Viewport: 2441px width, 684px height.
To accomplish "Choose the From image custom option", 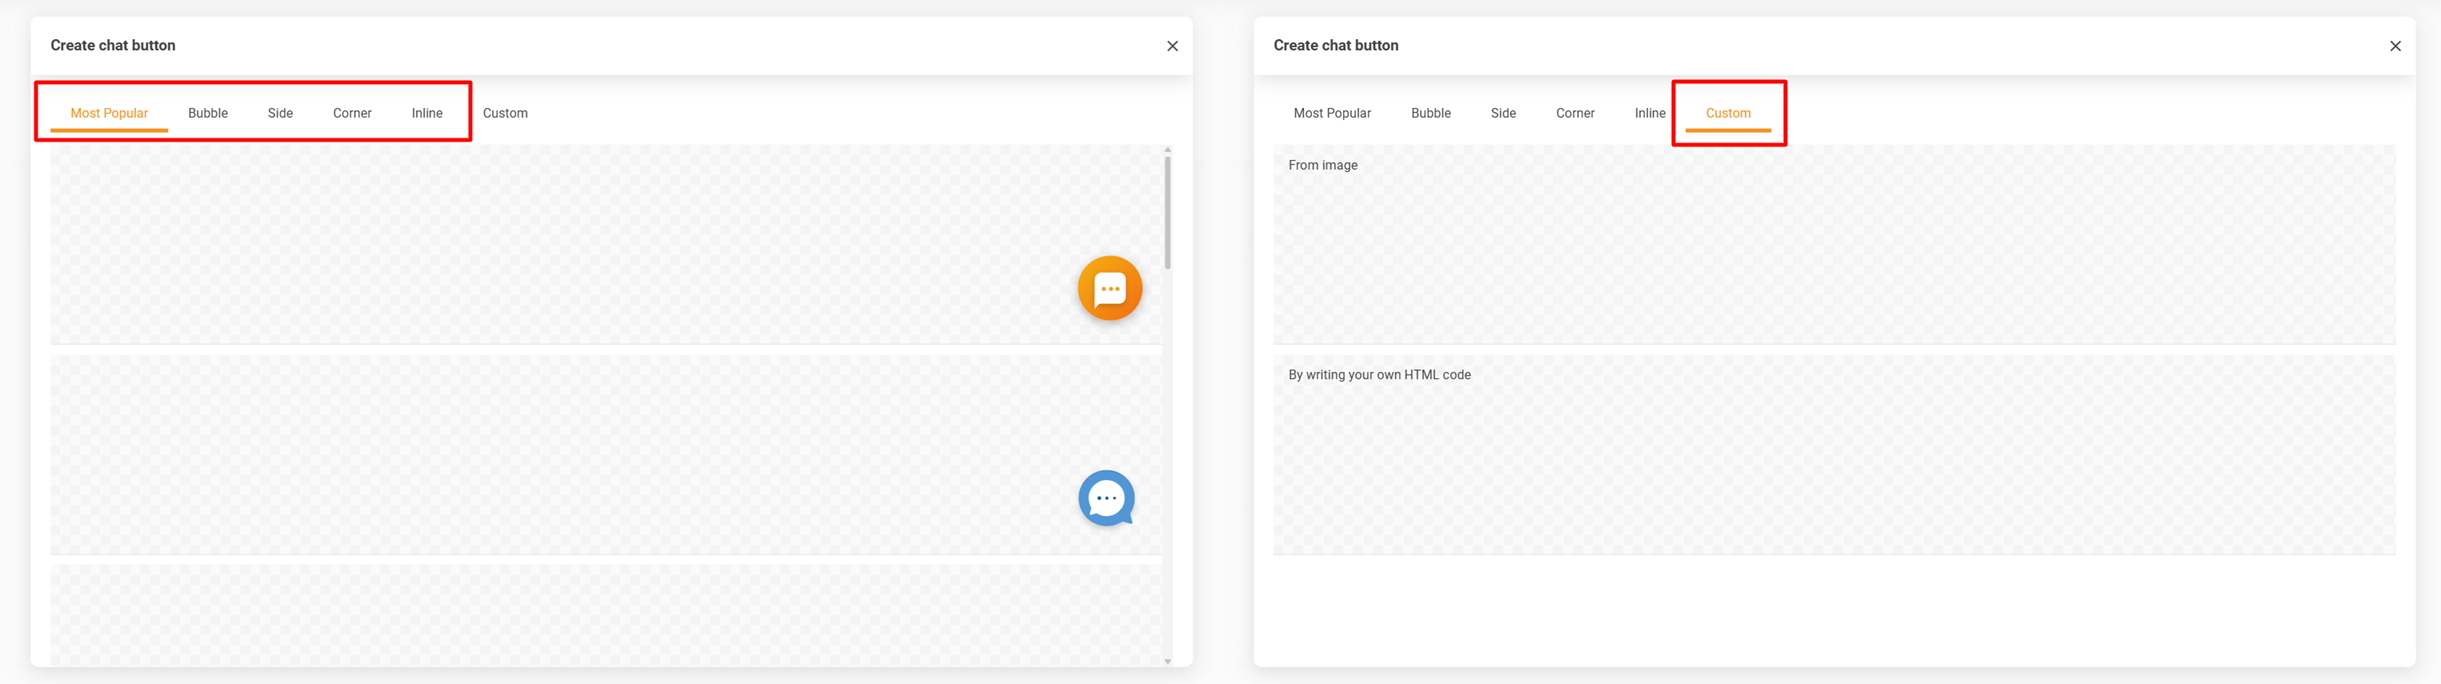I will (1833, 245).
